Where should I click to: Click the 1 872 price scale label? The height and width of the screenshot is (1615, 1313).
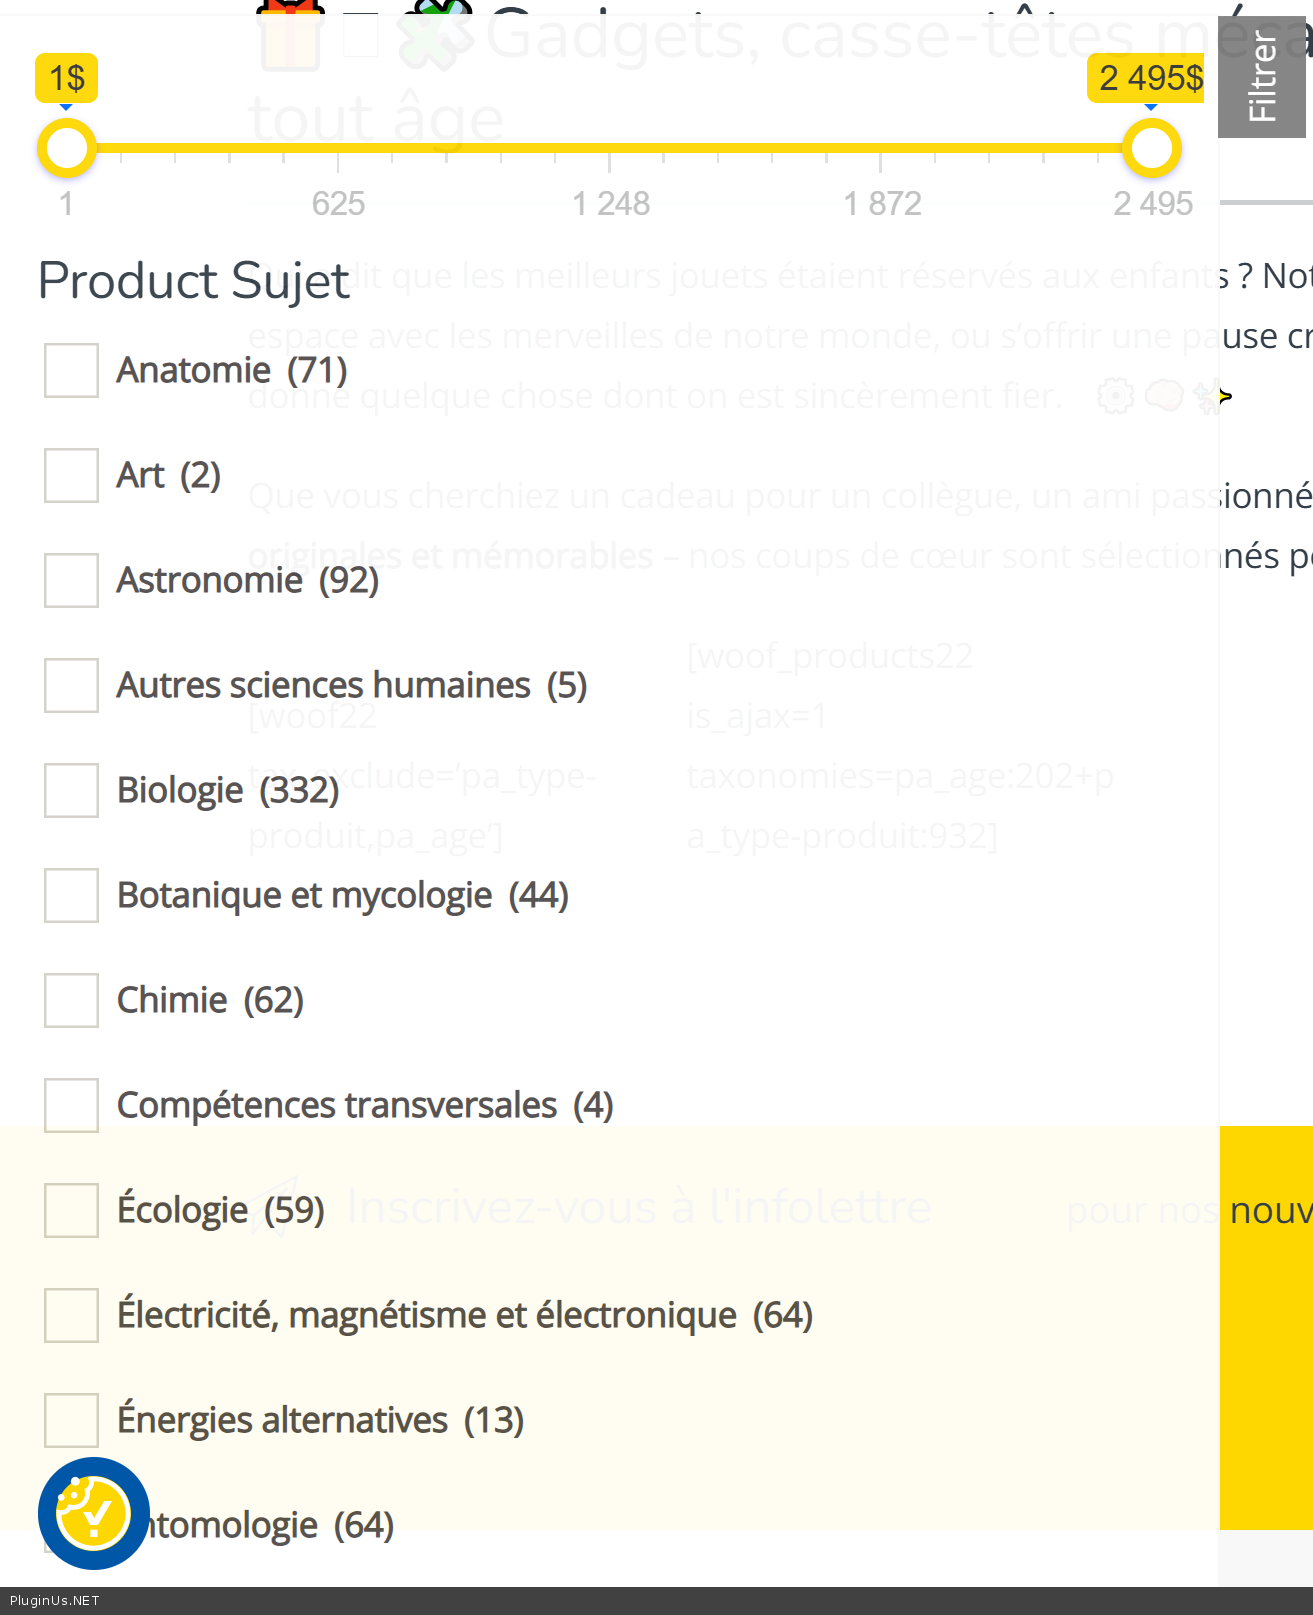tap(882, 204)
